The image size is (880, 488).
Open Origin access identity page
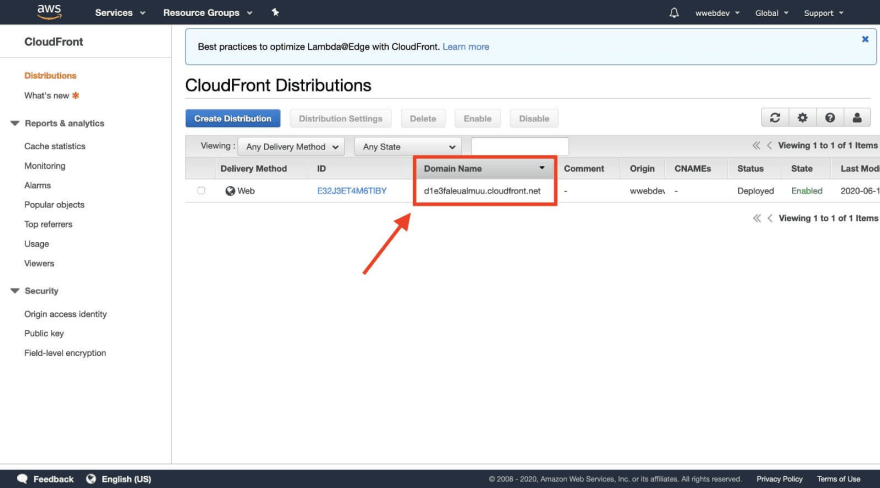tap(65, 314)
